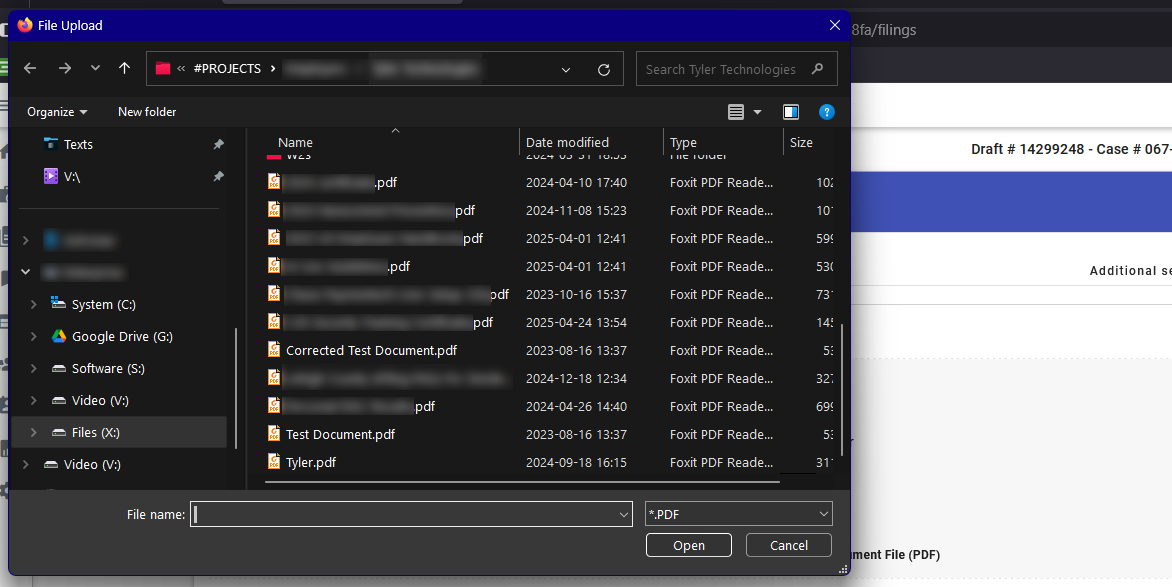Select the Google Drive (G:) drive
This screenshot has width=1172, height=587.
pyautogui.click(x=121, y=337)
